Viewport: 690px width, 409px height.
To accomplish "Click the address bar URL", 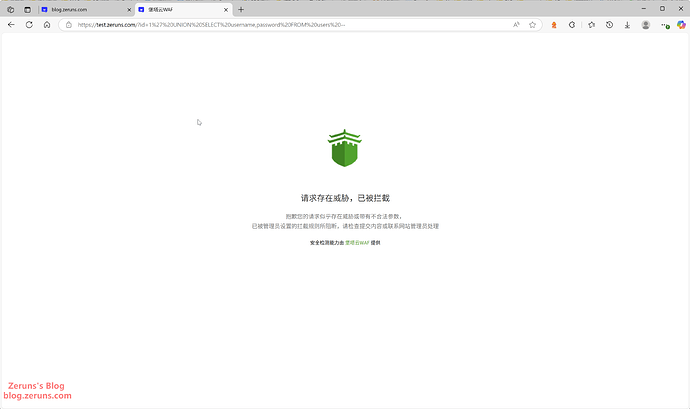I will pyautogui.click(x=211, y=25).
